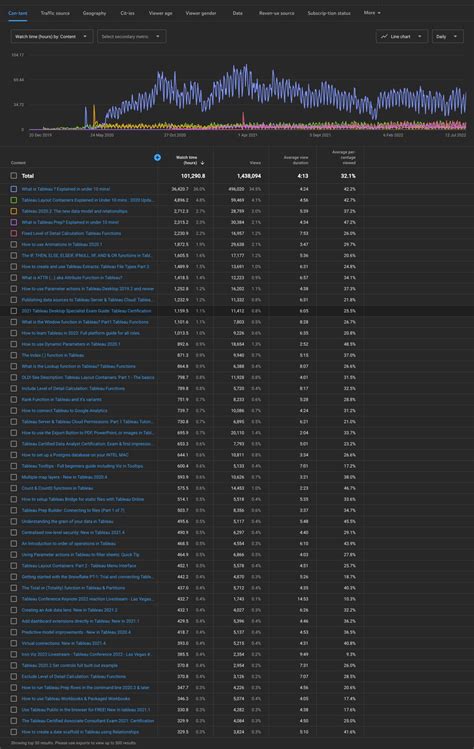Check the box for 2021 Tableau Desktop Specialist Exam Guide

point(14,311)
